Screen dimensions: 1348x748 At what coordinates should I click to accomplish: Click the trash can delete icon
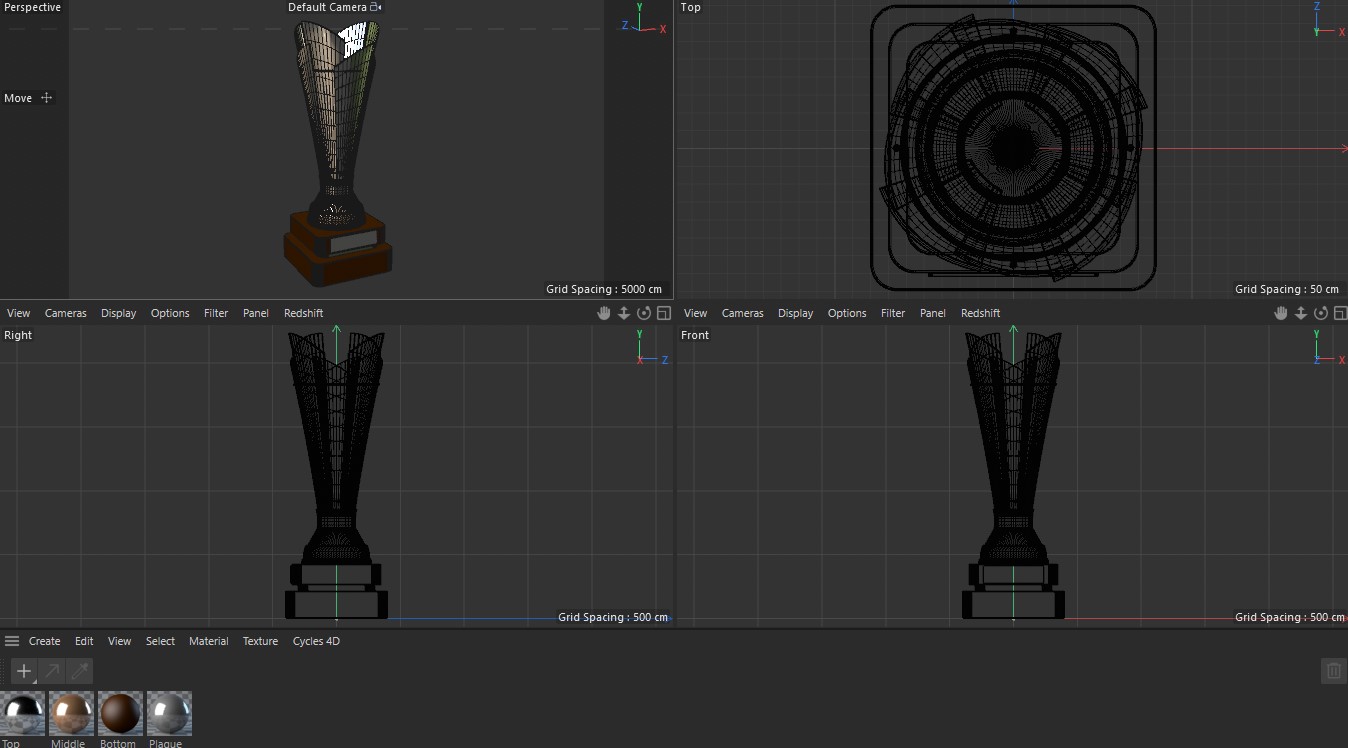[x=1333, y=671]
